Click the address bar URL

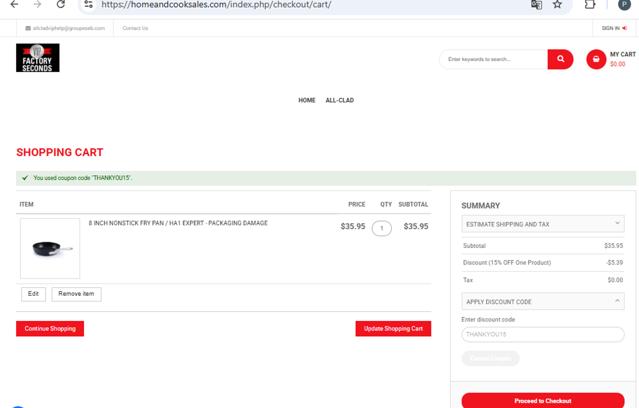[216, 4]
